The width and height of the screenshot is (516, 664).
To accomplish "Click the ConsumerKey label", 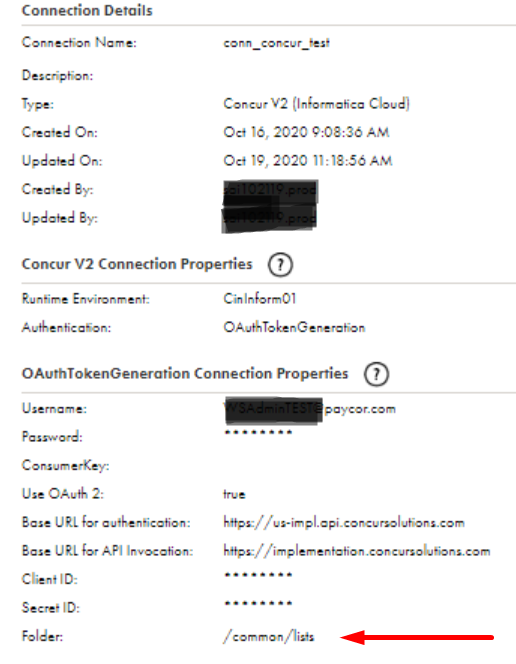I will [x=66, y=465].
